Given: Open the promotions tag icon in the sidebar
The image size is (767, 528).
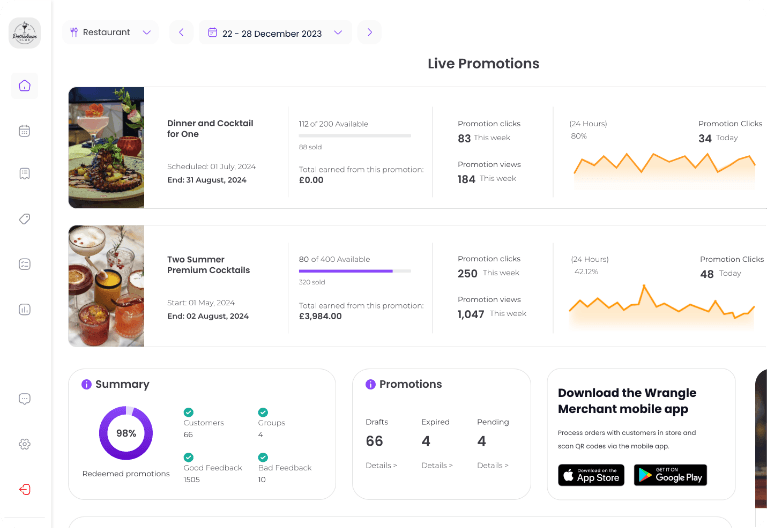Looking at the screenshot, I should [25, 219].
